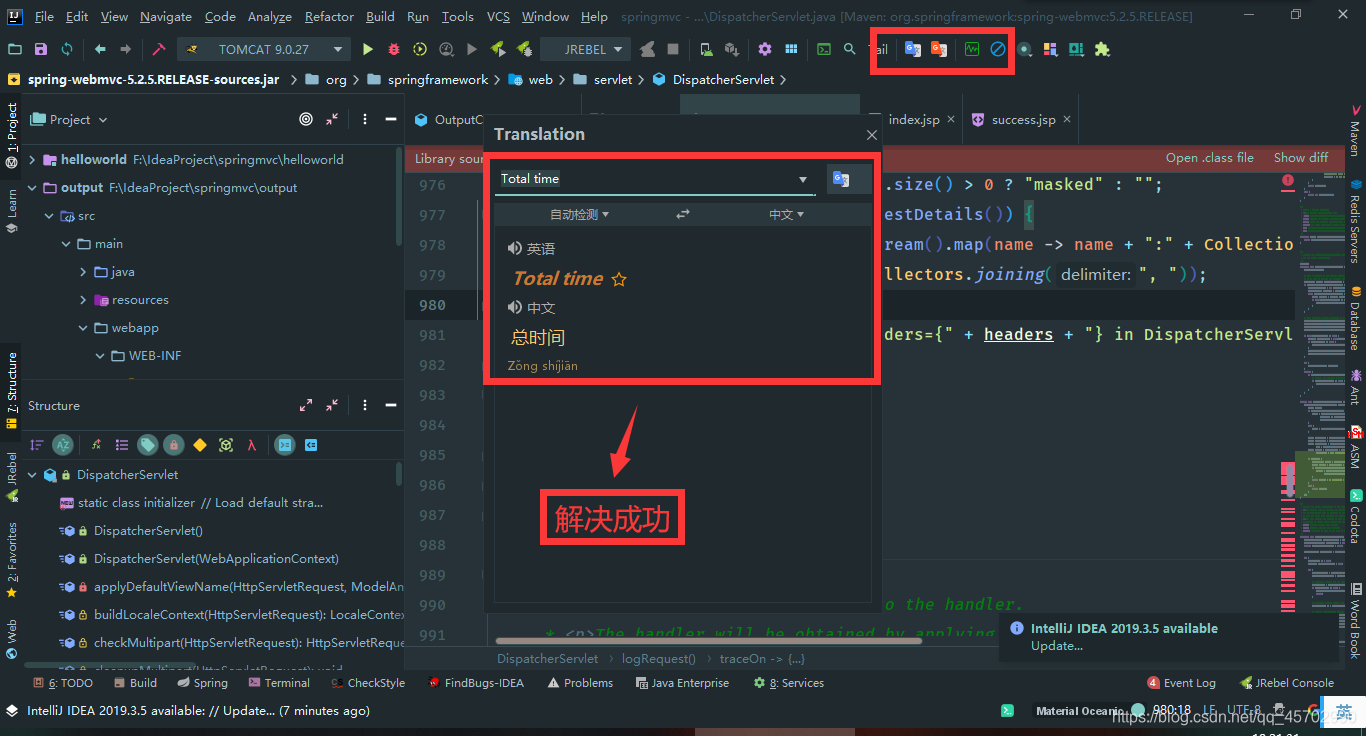Open source language 自动检测 dropdown
This screenshot has height=736, width=1366.
(x=579, y=214)
